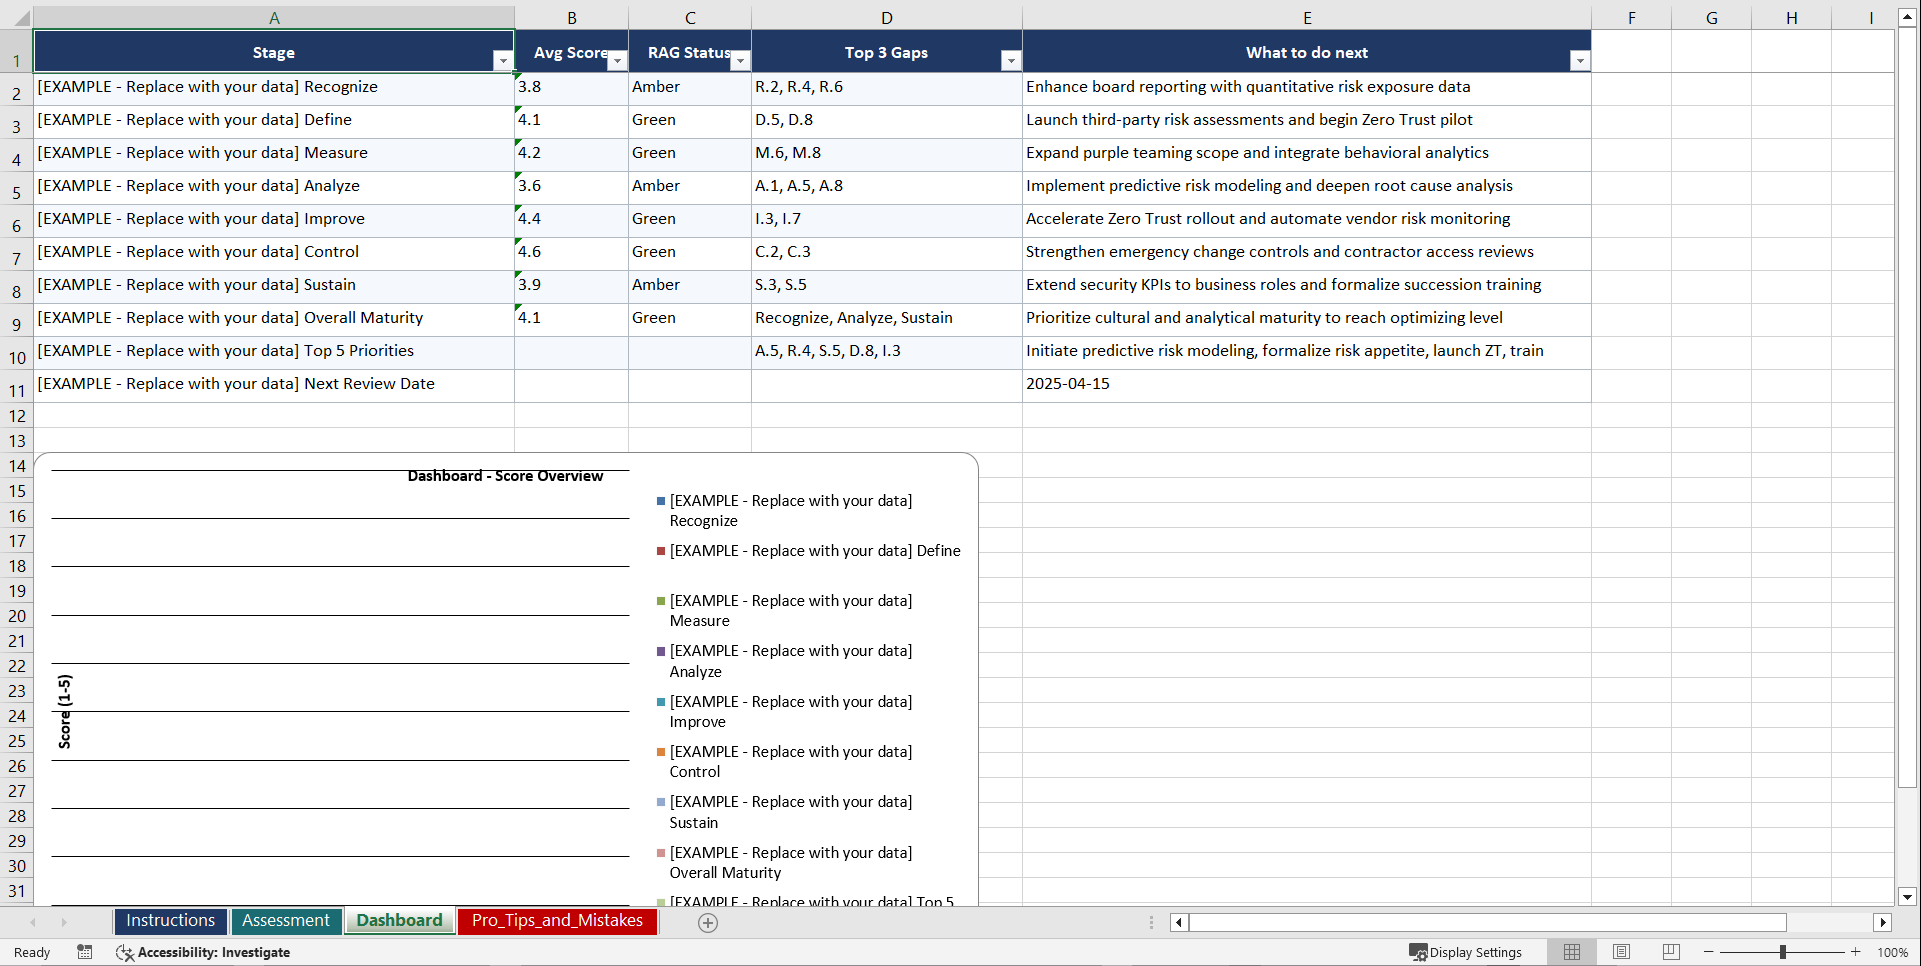
Task: Click the previous sheet navigation arrow
Action: click(33, 922)
